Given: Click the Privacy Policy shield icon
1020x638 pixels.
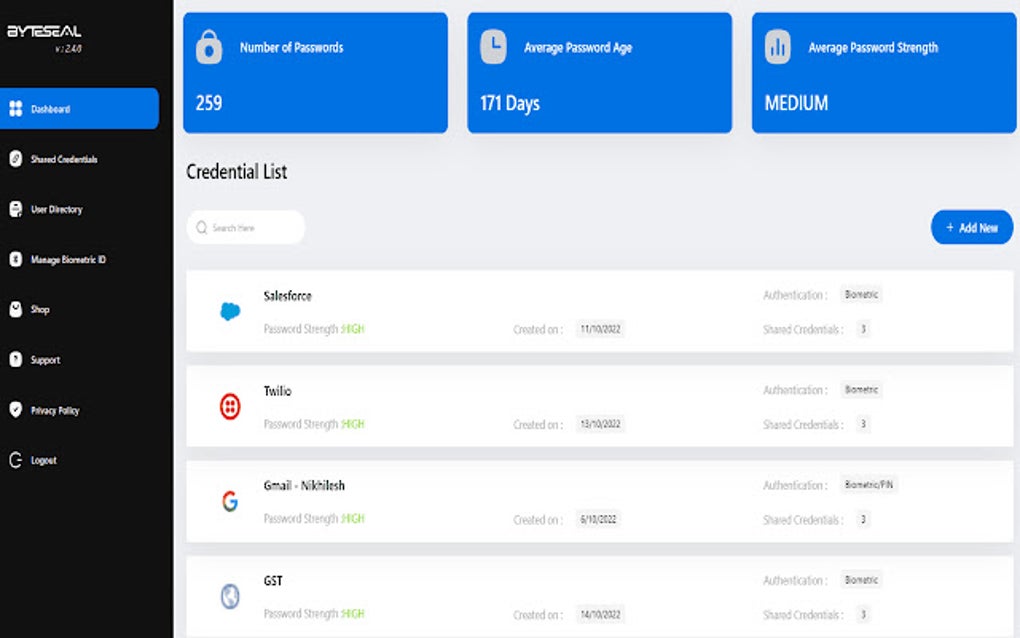Looking at the screenshot, I should pos(16,410).
